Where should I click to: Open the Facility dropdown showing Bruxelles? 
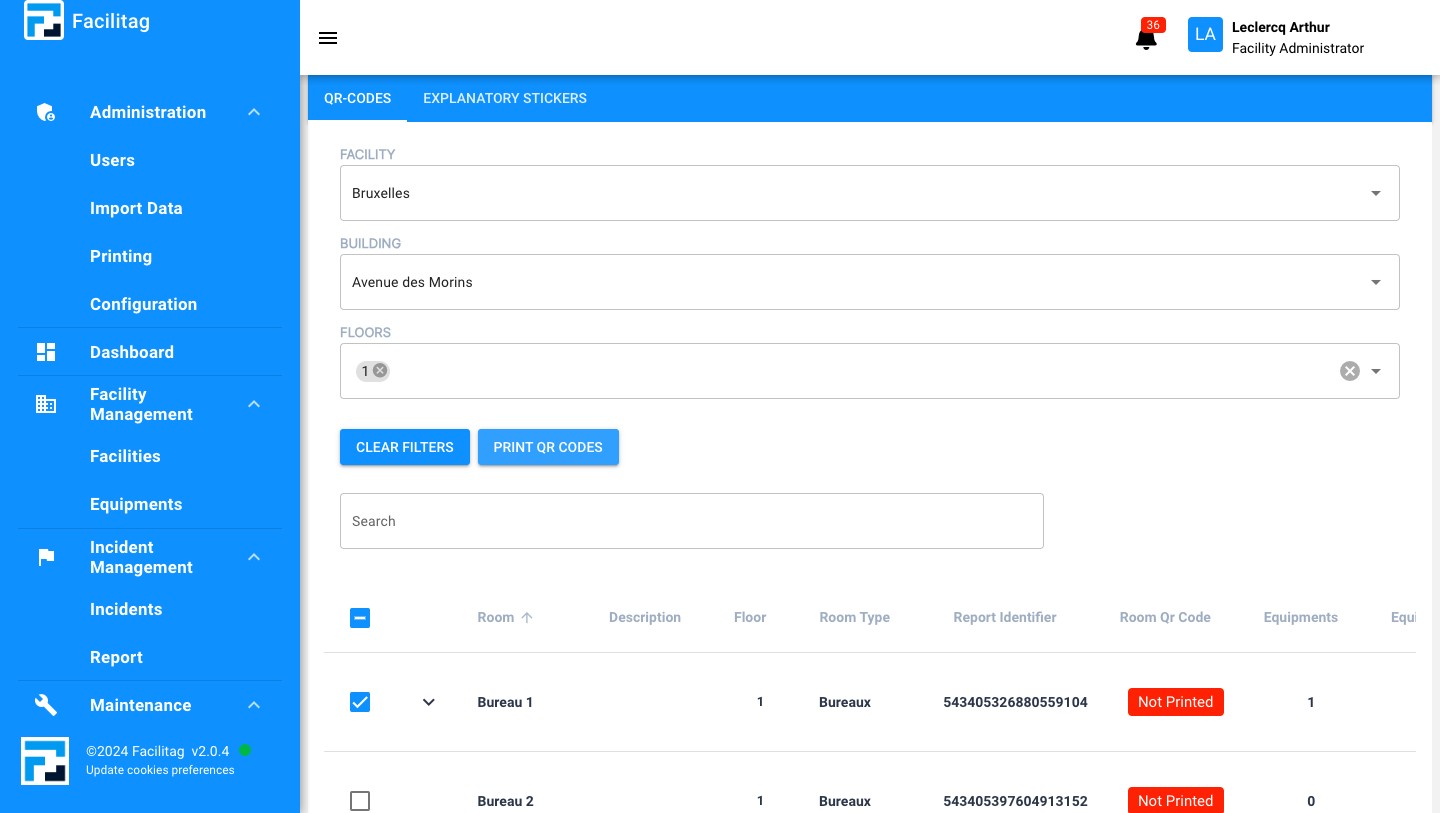point(868,193)
